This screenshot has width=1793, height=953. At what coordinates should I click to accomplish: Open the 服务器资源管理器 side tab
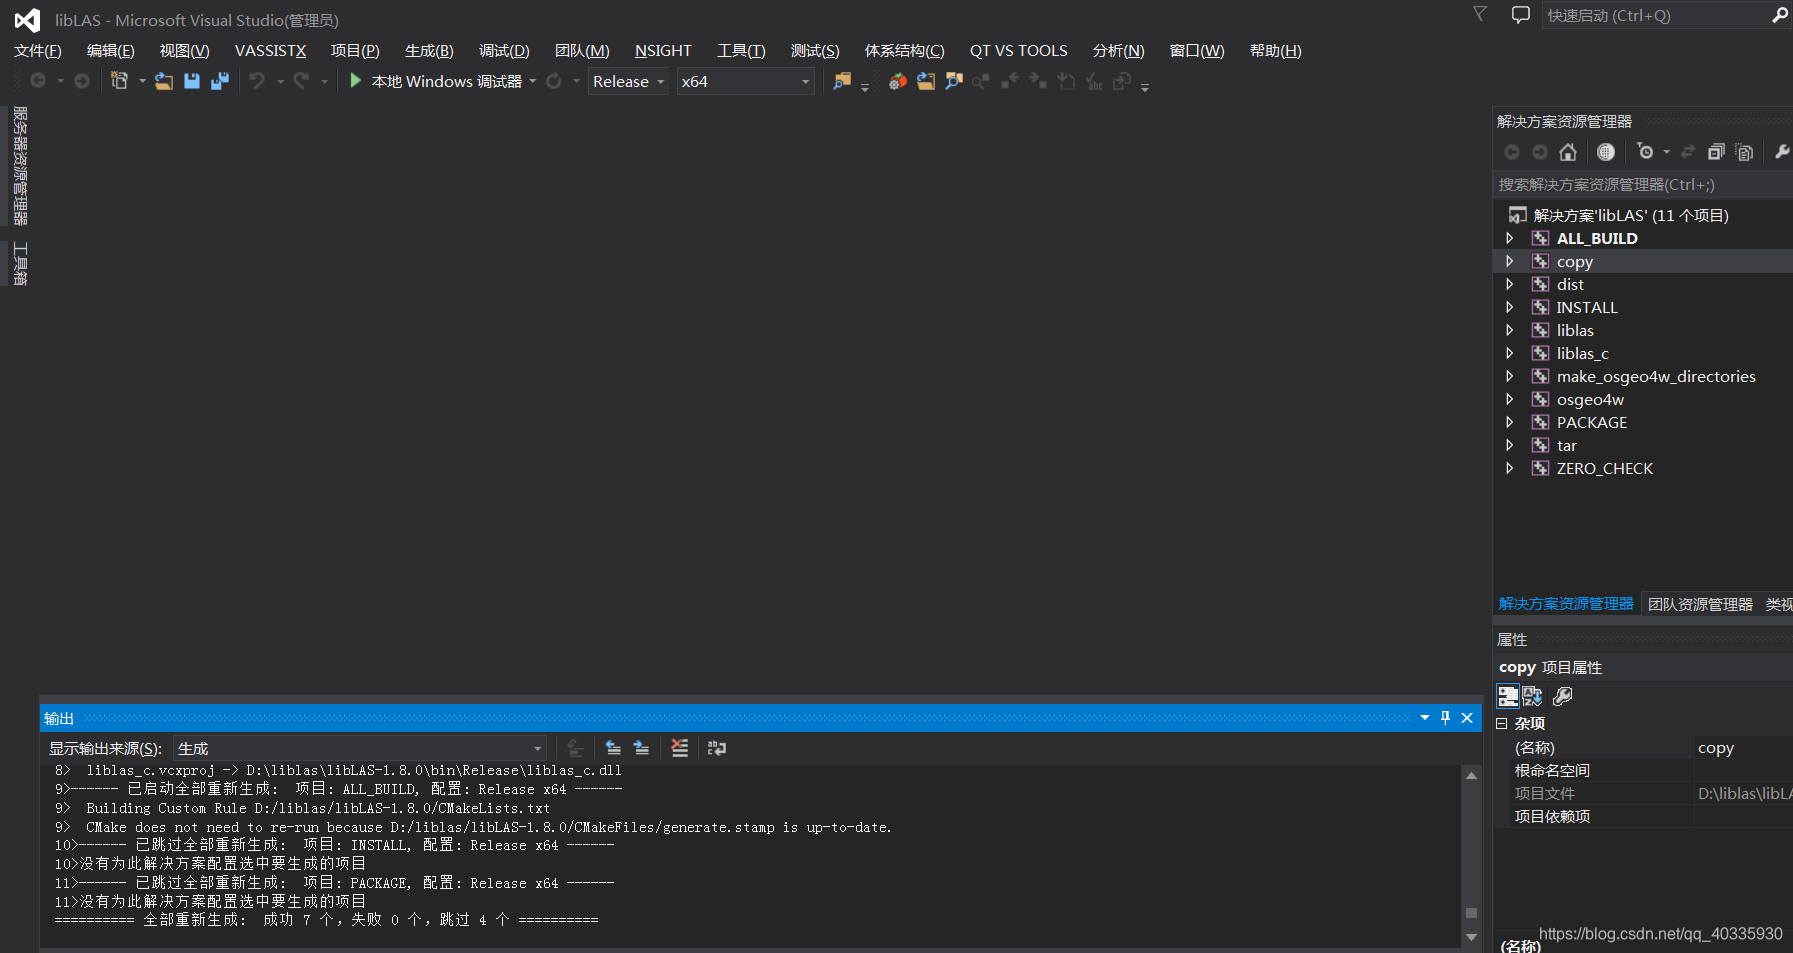tap(19, 166)
